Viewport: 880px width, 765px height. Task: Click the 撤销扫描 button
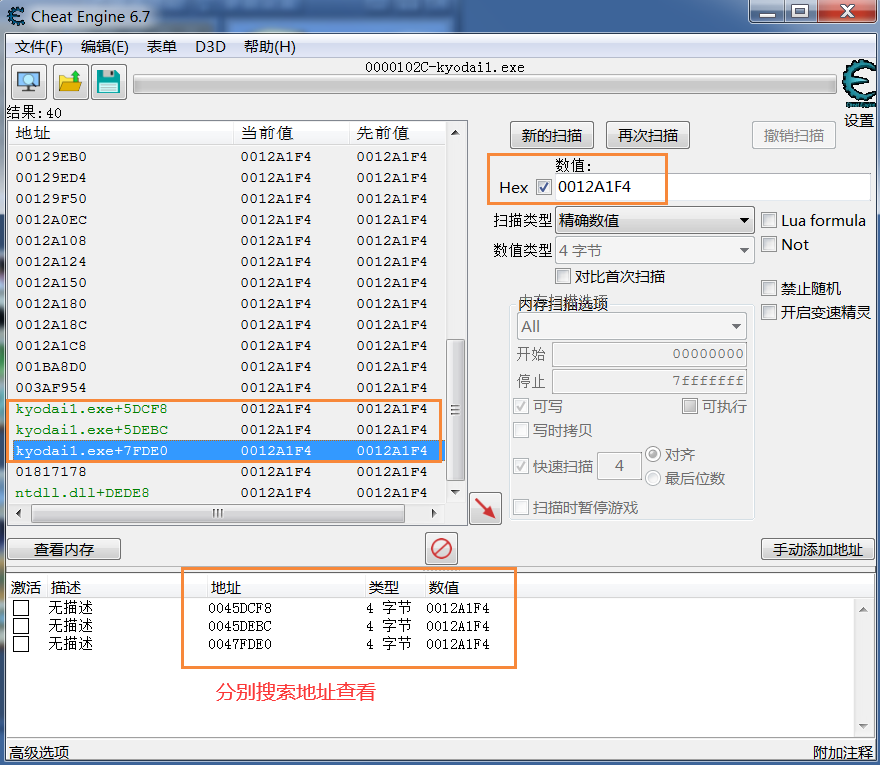point(794,135)
